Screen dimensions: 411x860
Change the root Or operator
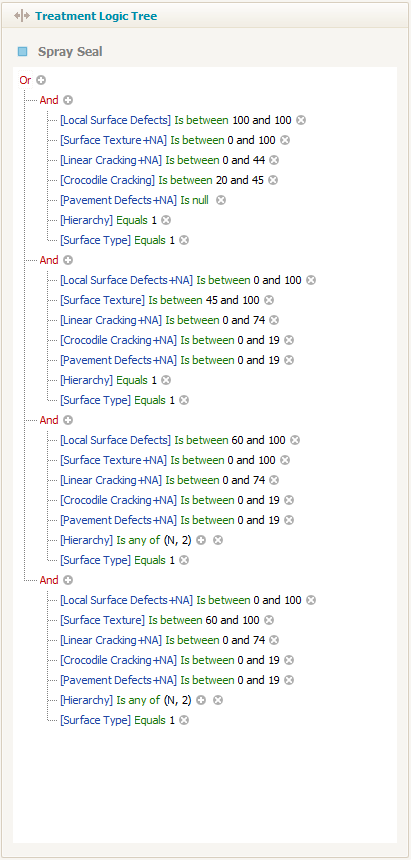pyautogui.click(x=25, y=80)
